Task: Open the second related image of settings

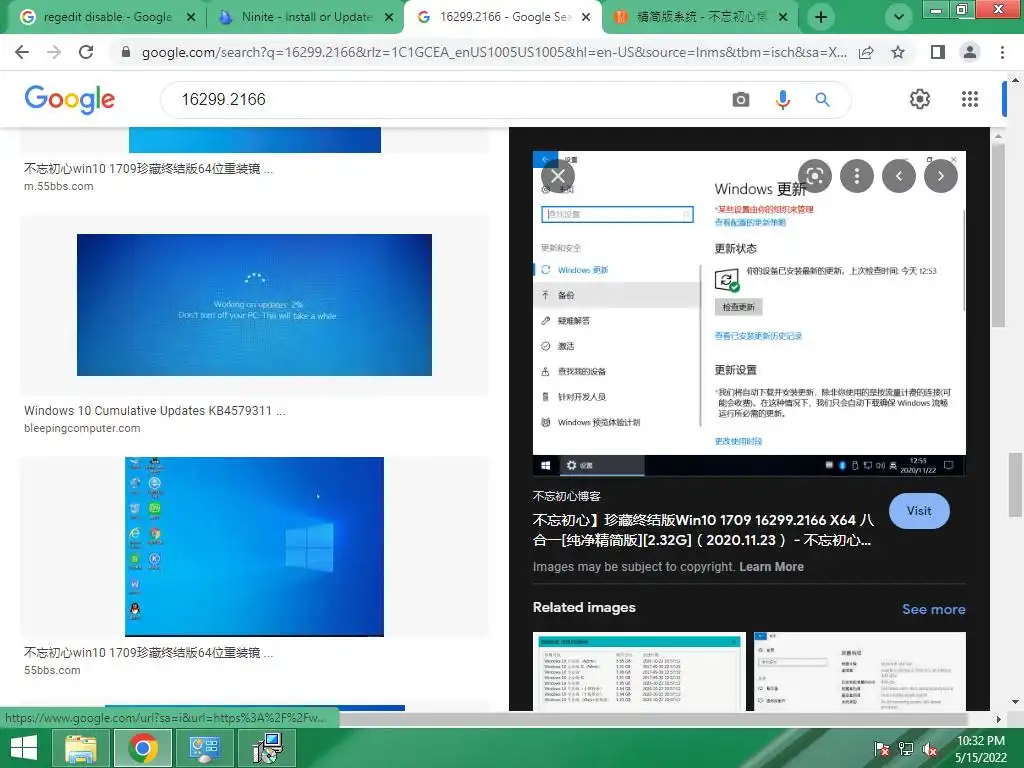Action: pyautogui.click(x=859, y=671)
